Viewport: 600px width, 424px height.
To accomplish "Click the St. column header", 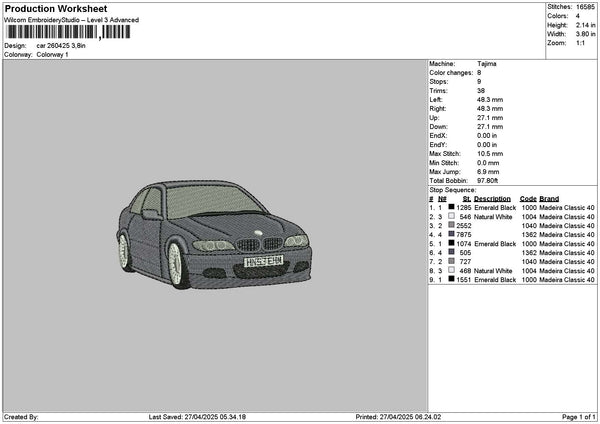I will pyautogui.click(x=466, y=198).
